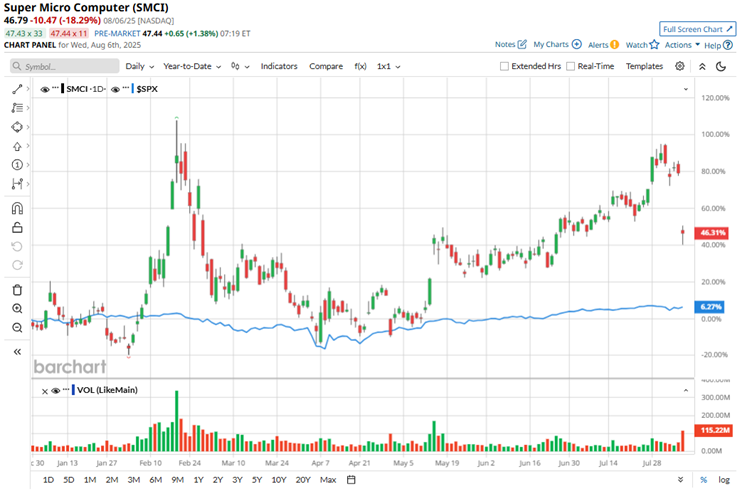
Task: Select the 1M time range
Action: (90, 480)
